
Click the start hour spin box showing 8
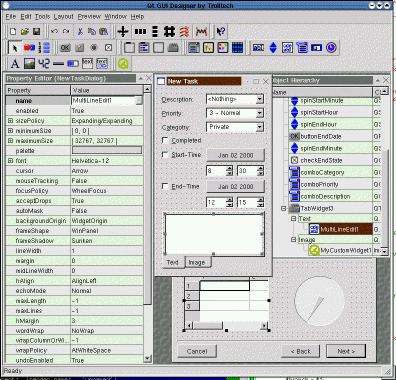tap(219, 171)
